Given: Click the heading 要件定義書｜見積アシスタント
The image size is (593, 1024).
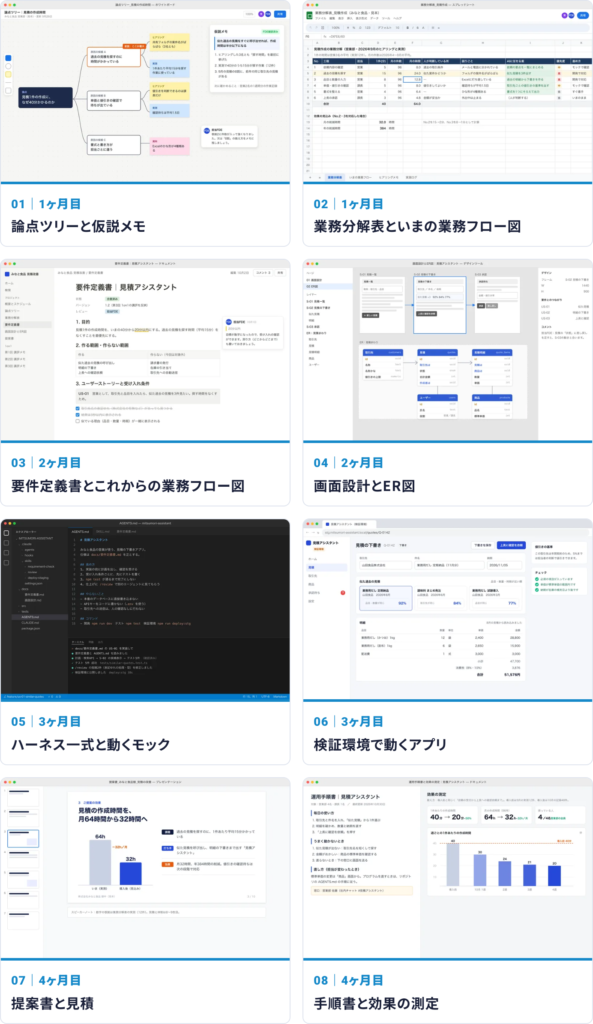Looking at the screenshot, I should (x=126, y=287).
